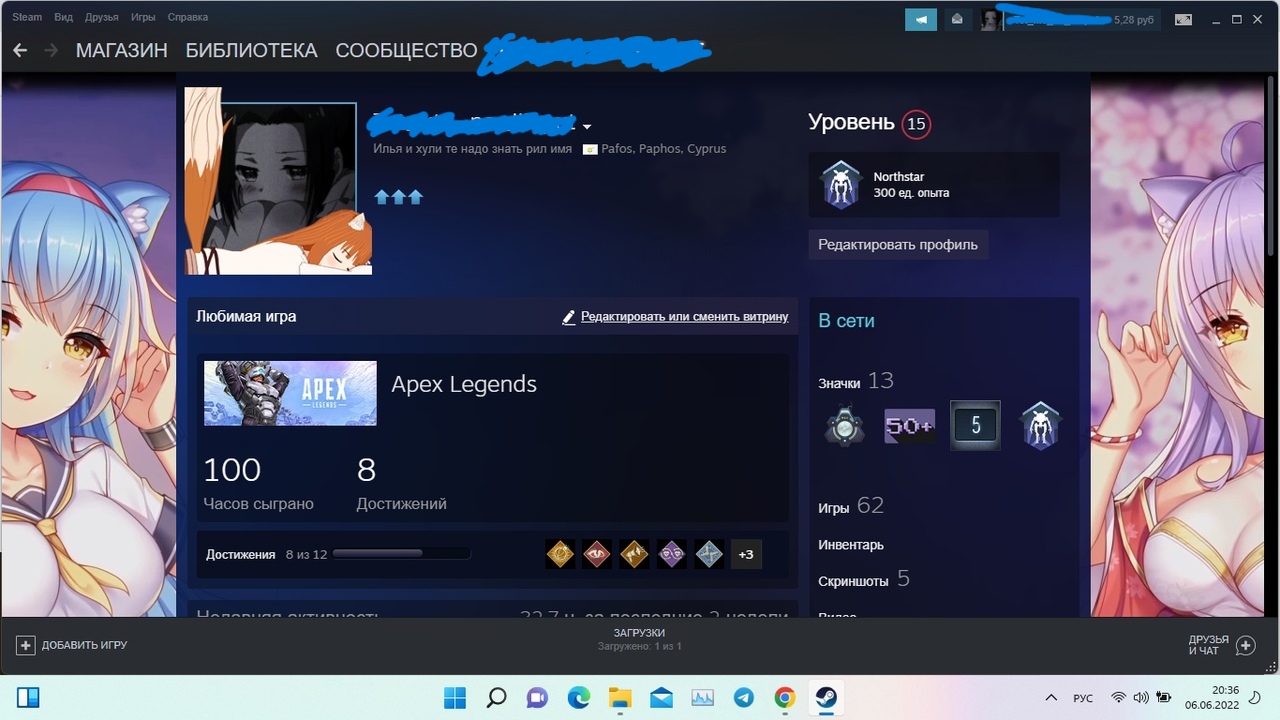
Task: Click the 100 Часов сыграно stat
Action: 258,484
